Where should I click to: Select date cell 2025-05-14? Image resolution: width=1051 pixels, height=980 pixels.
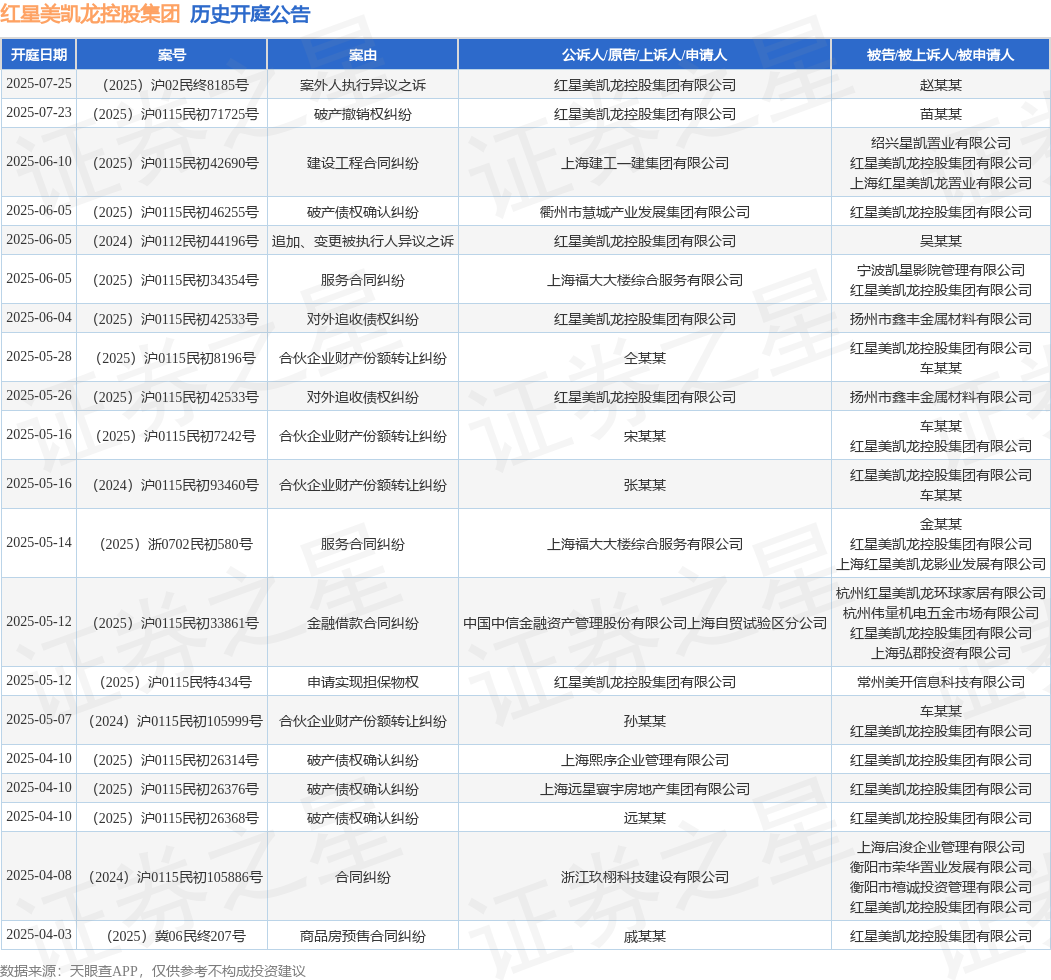(39, 542)
